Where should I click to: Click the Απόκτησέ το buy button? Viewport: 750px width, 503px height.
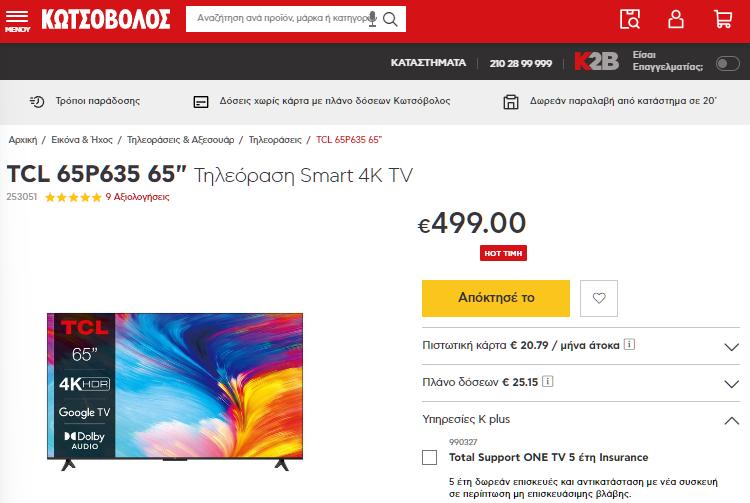point(496,298)
